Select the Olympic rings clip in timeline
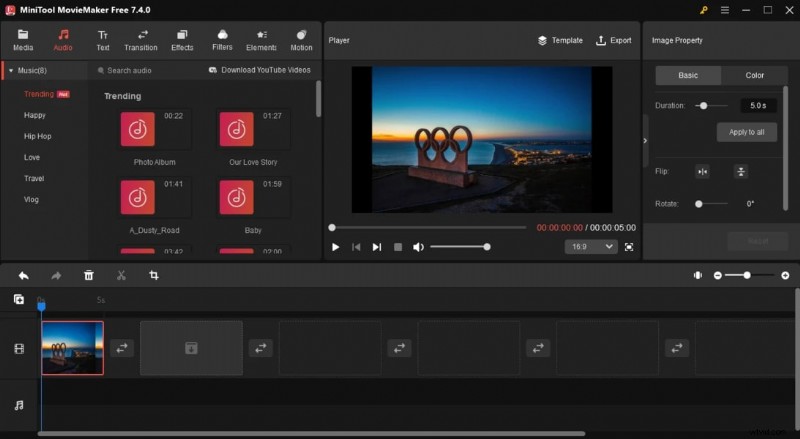The height and width of the screenshot is (439, 800). click(72, 348)
